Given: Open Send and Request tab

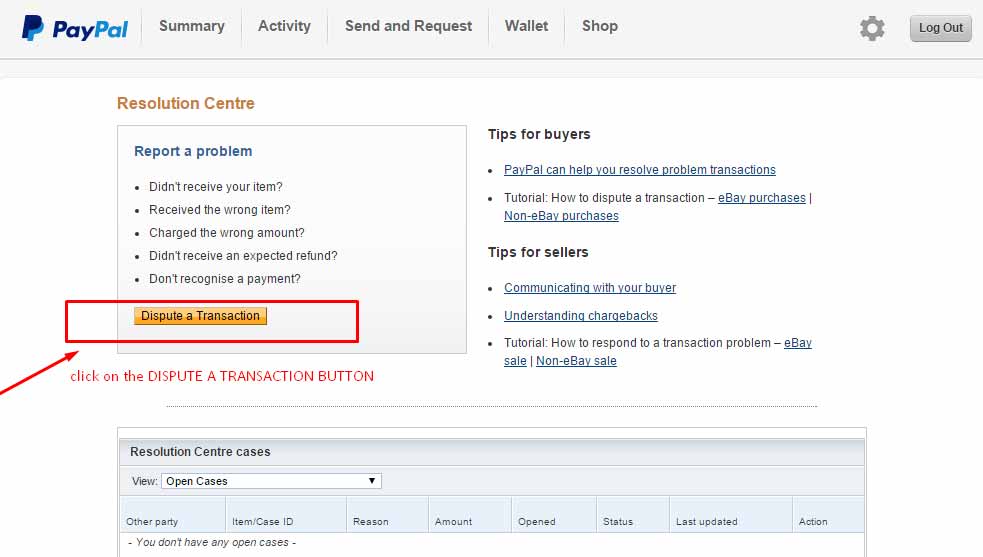Looking at the screenshot, I should point(408,26).
